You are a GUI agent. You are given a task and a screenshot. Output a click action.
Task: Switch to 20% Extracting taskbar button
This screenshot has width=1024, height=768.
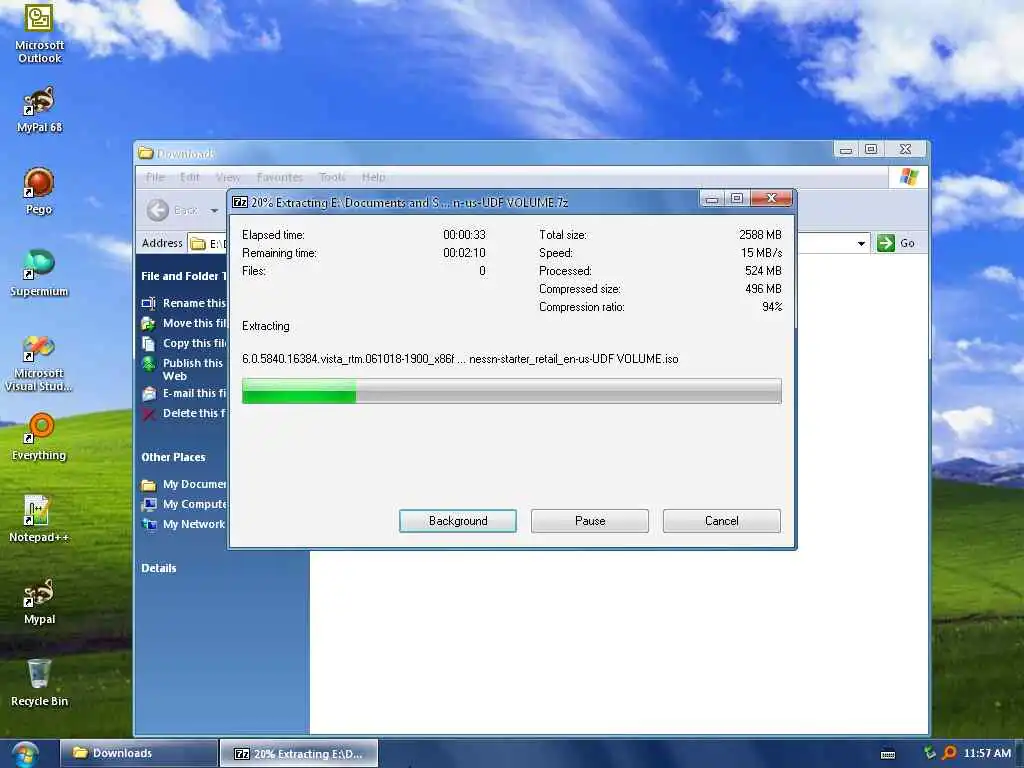[x=298, y=754]
